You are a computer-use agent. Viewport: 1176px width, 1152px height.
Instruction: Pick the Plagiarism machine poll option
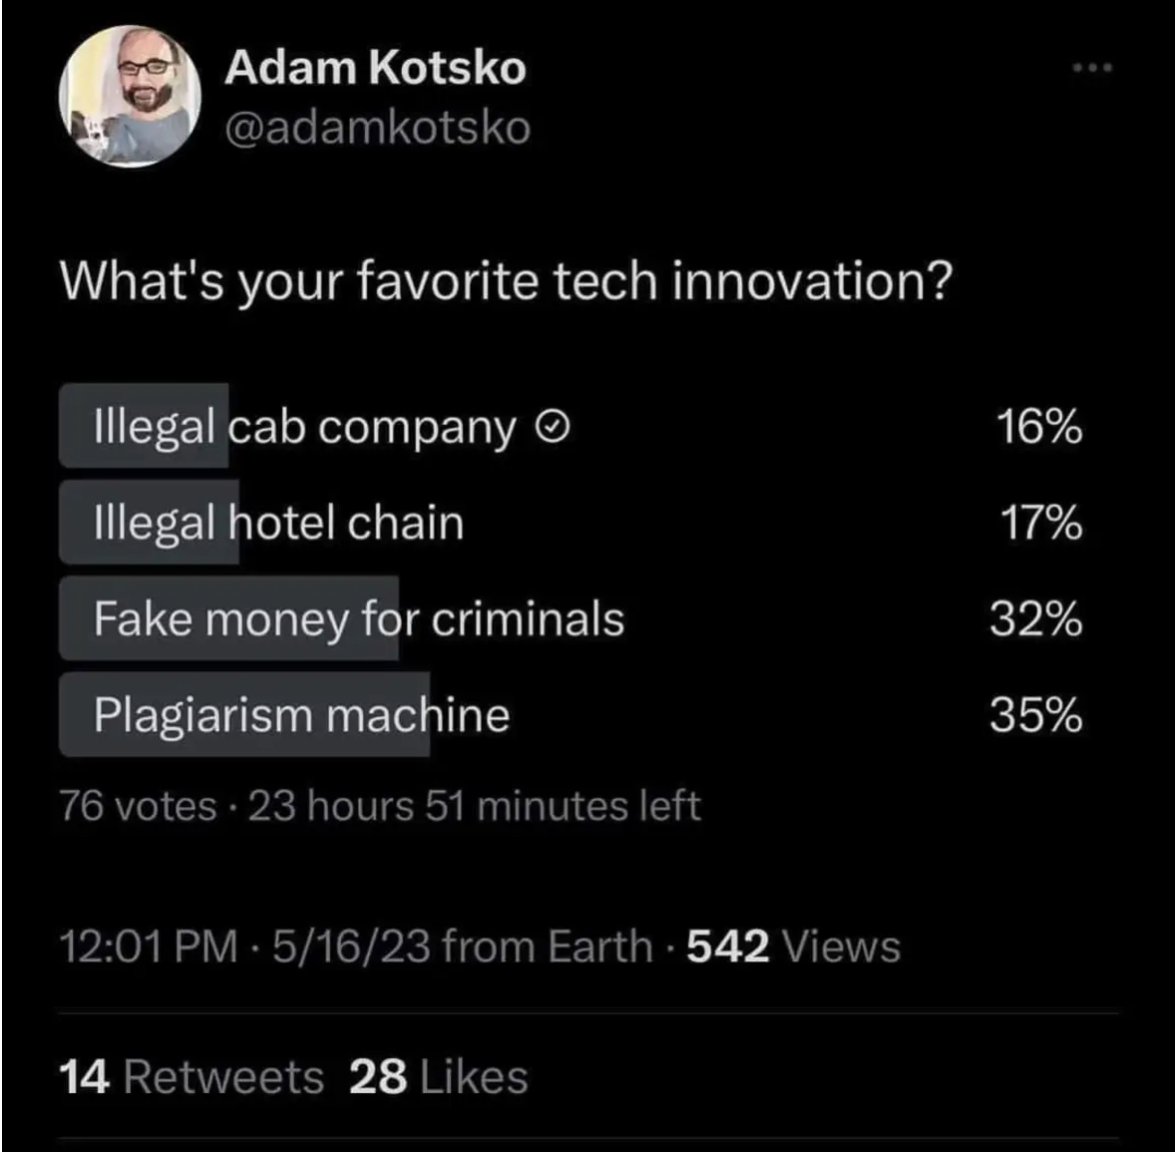pos(301,715)
